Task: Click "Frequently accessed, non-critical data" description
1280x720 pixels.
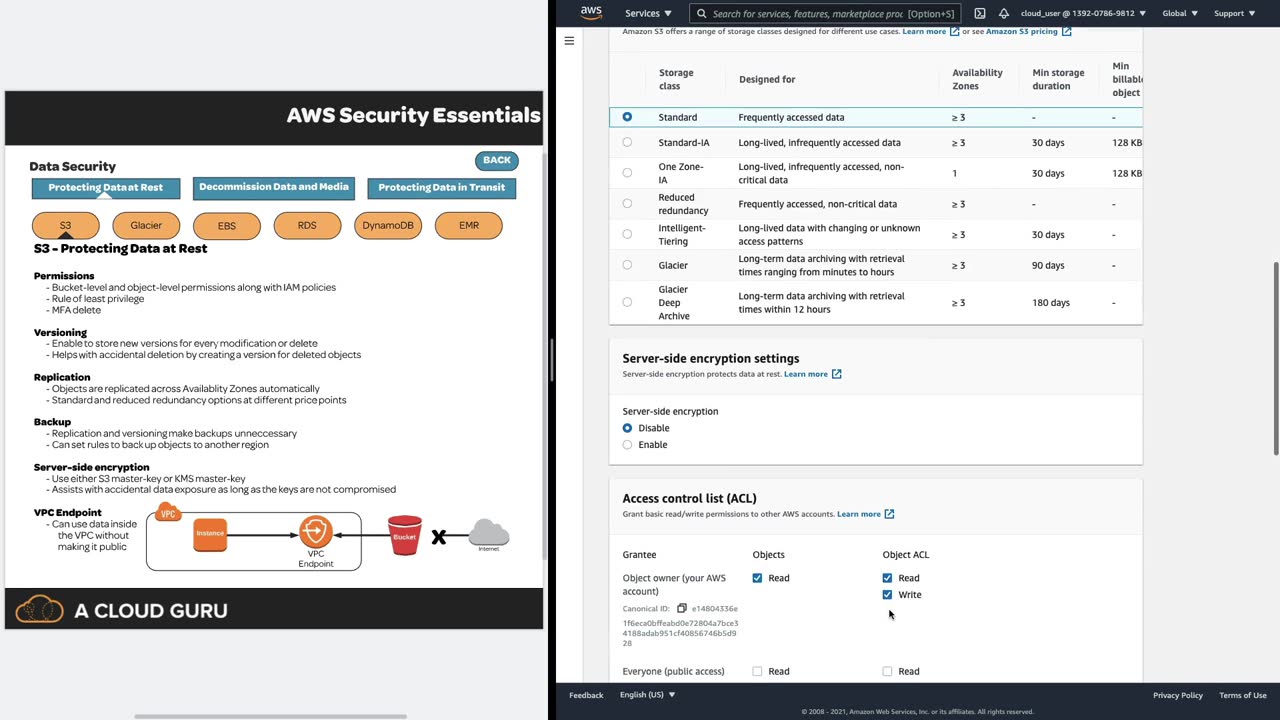Action: click(x=817, y=204)
